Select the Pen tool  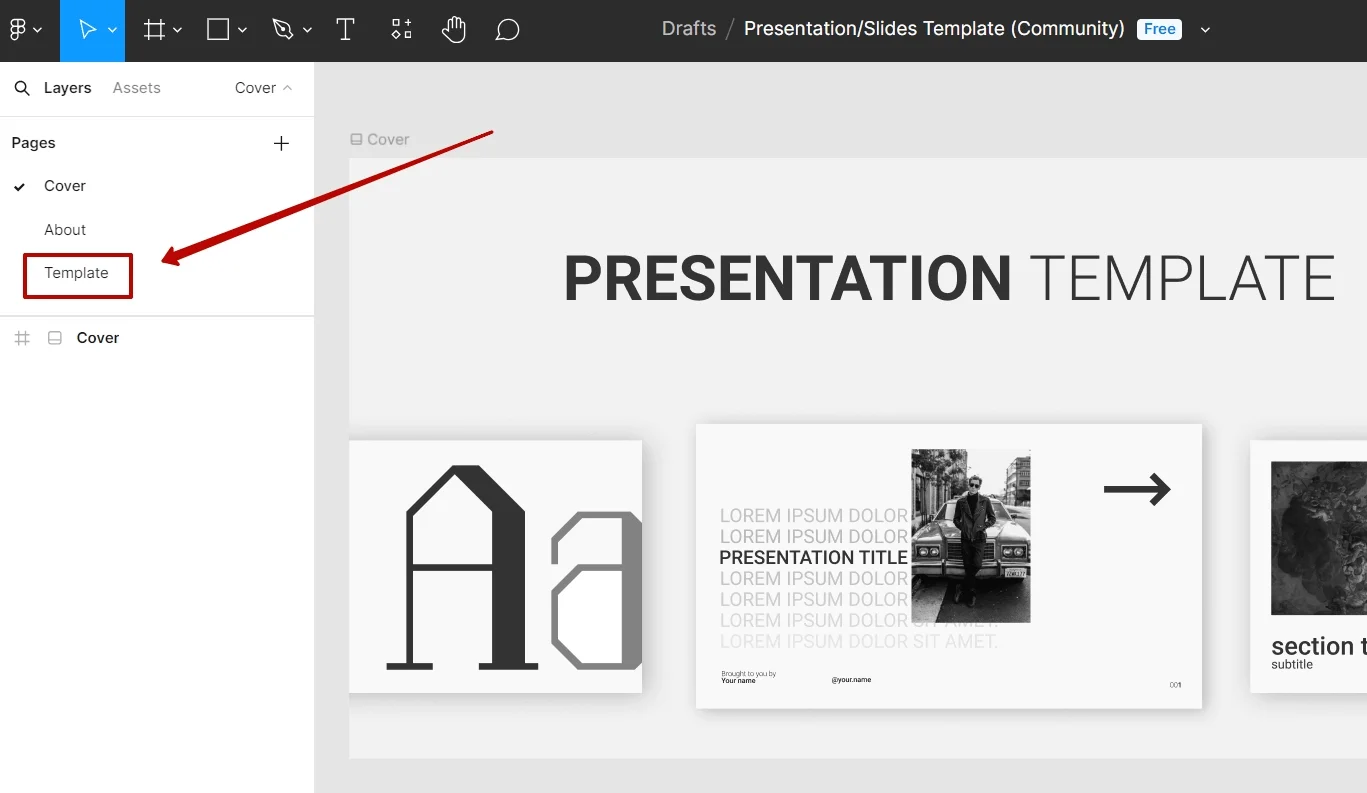[x=283, y=30]
